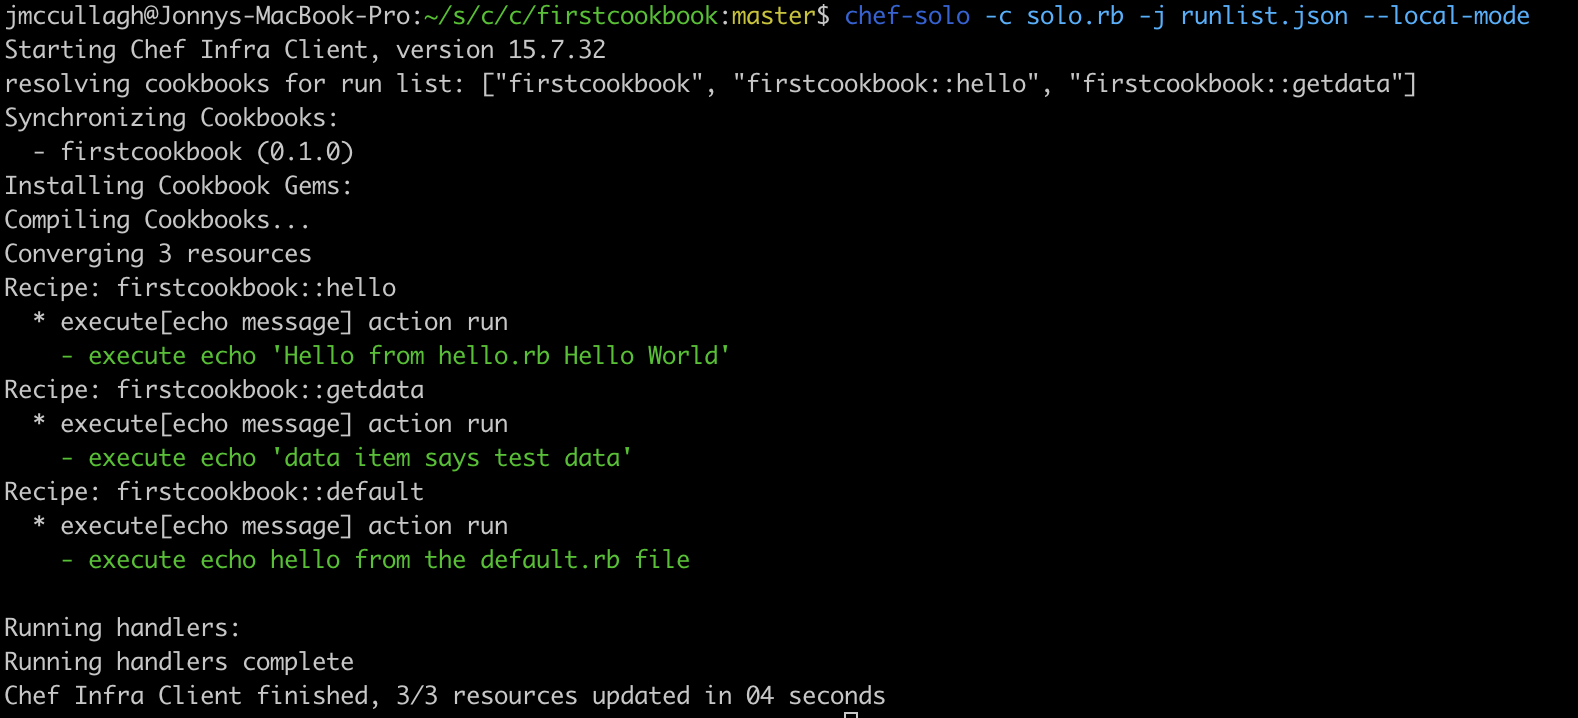Viewport: 1578px width, 718px height.
Task: Click the master branch name in prompt
Action: click(773, 16)
